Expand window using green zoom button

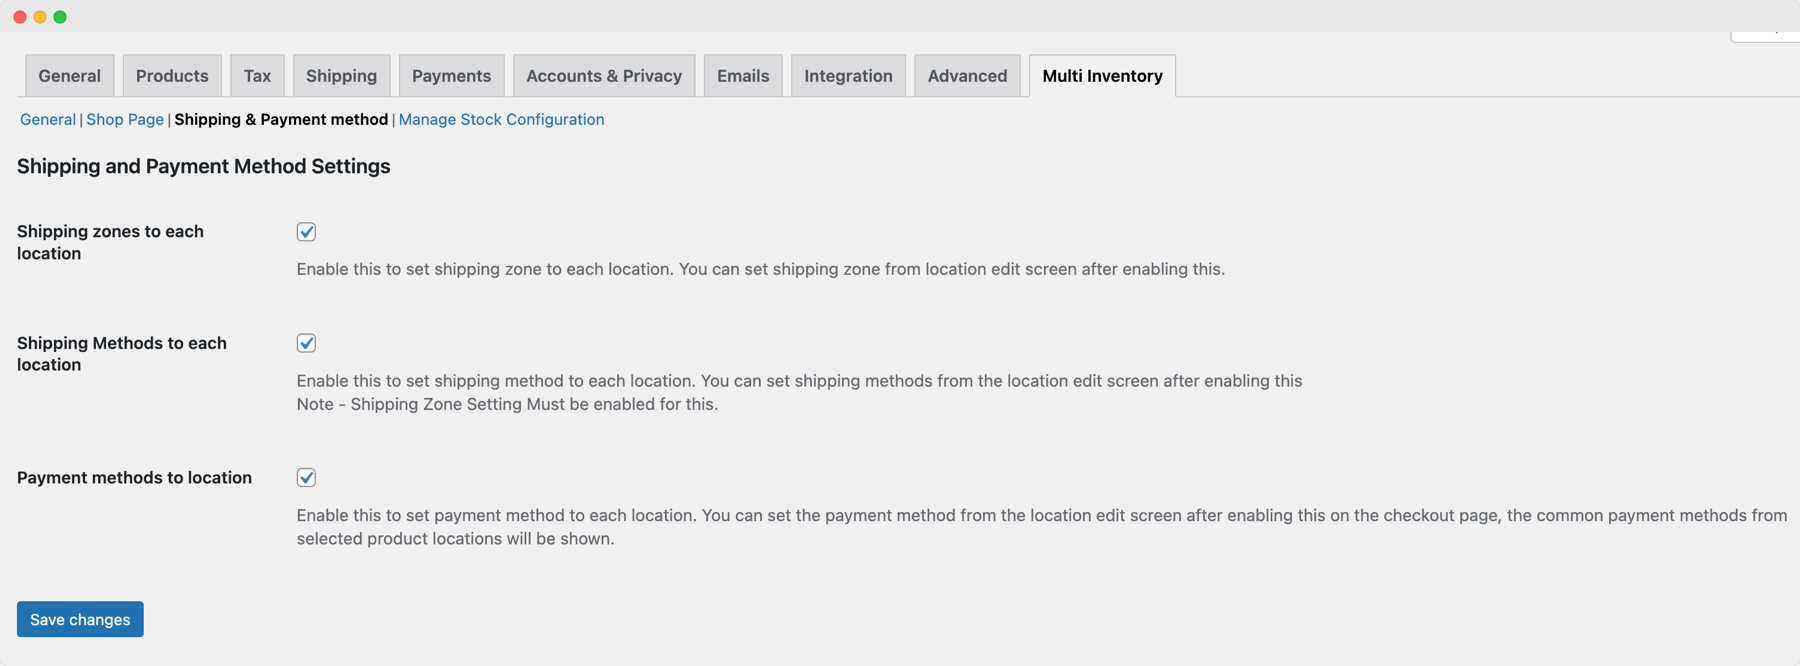click(61, 16)
